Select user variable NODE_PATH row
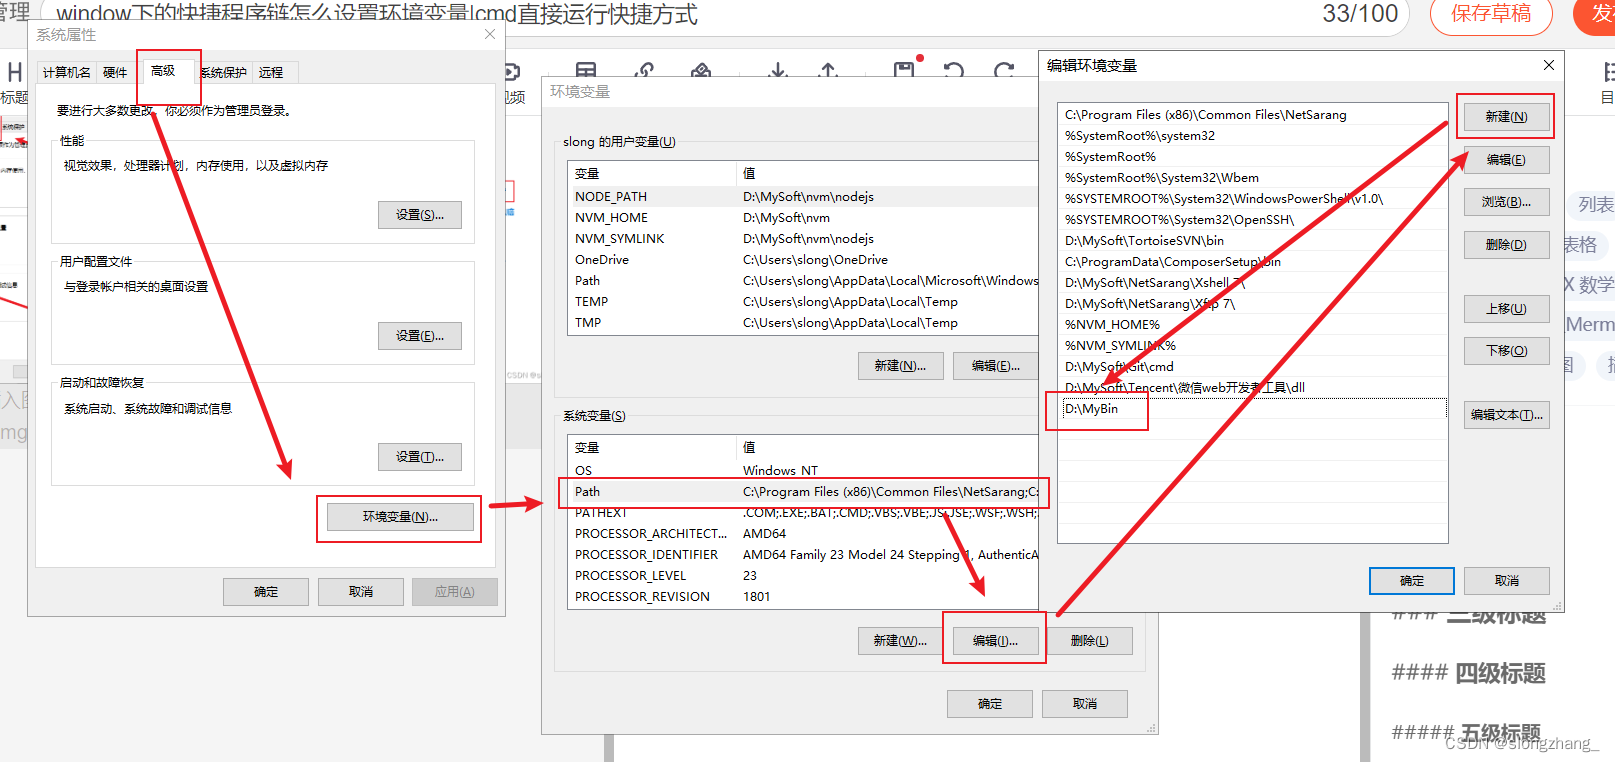Image resolution: width=1615 pixels, height=762 pixels. click(x=804, y=197)
